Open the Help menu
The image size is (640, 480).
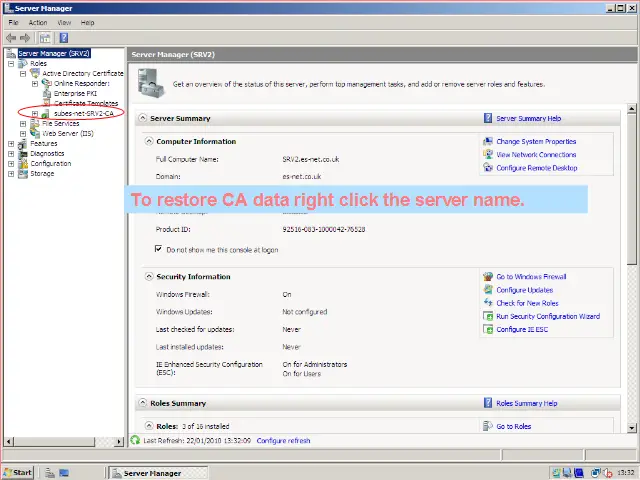tap(87, 22)
